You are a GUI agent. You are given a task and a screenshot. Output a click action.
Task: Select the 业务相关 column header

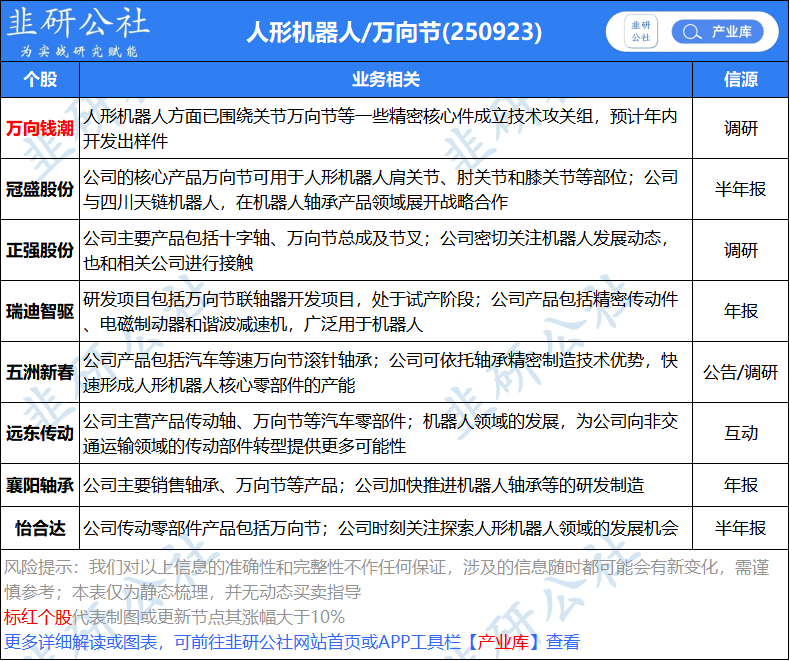tap(385, 79)
